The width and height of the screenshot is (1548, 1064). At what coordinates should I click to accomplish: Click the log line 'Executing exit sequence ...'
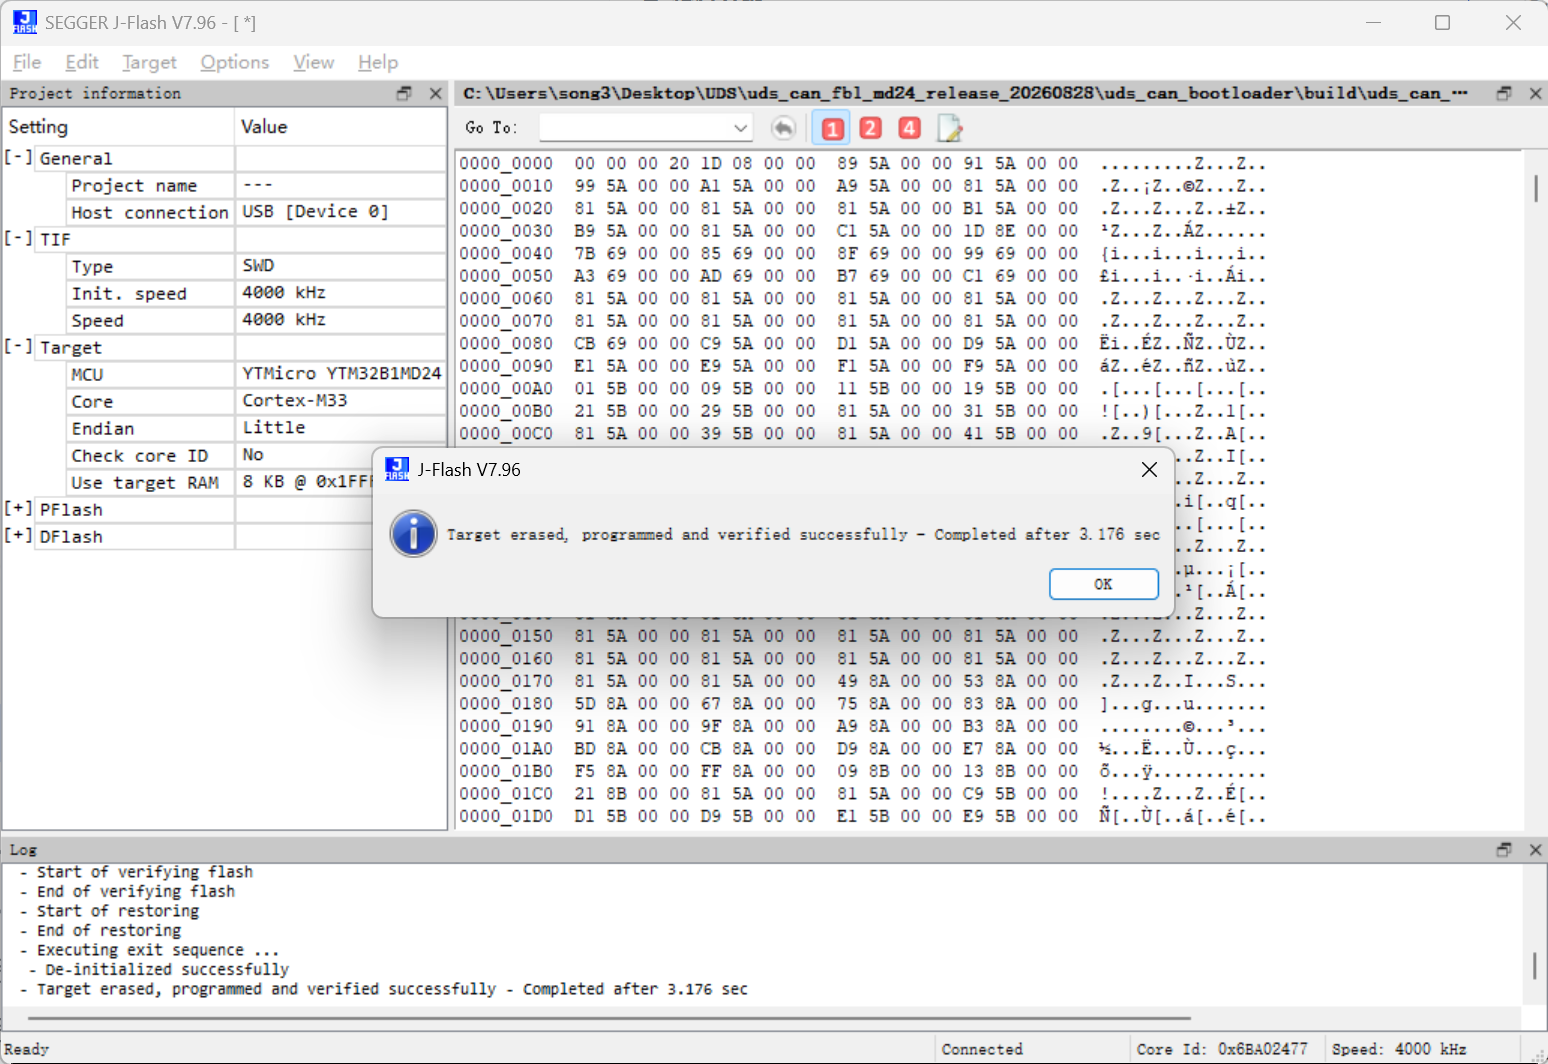point(158,950)
